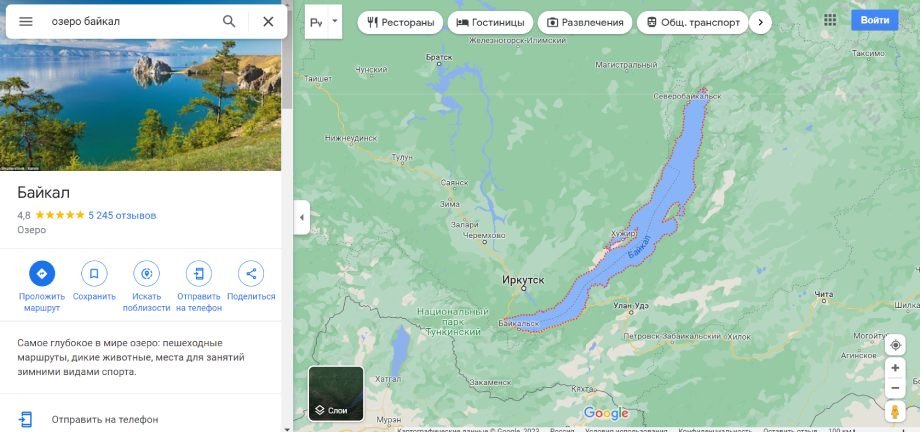The image size is (920, 432).
Task: Filter map by Общ. транспорт
Action: point(692,22)
